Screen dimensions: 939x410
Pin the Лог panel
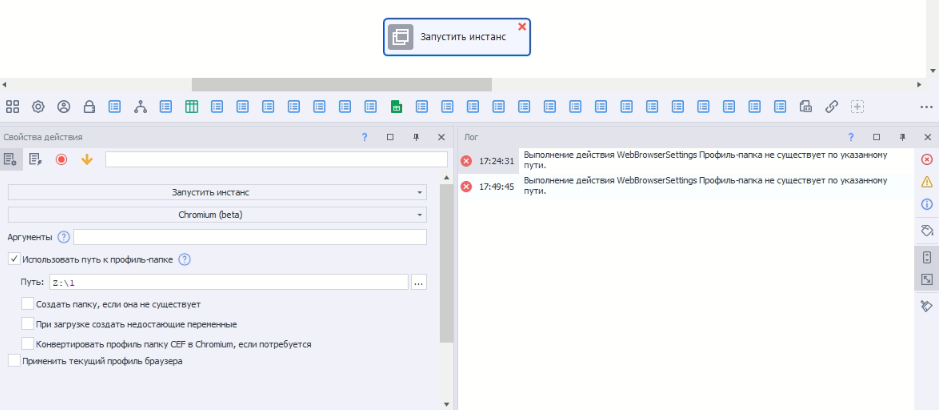coord(902,137)
